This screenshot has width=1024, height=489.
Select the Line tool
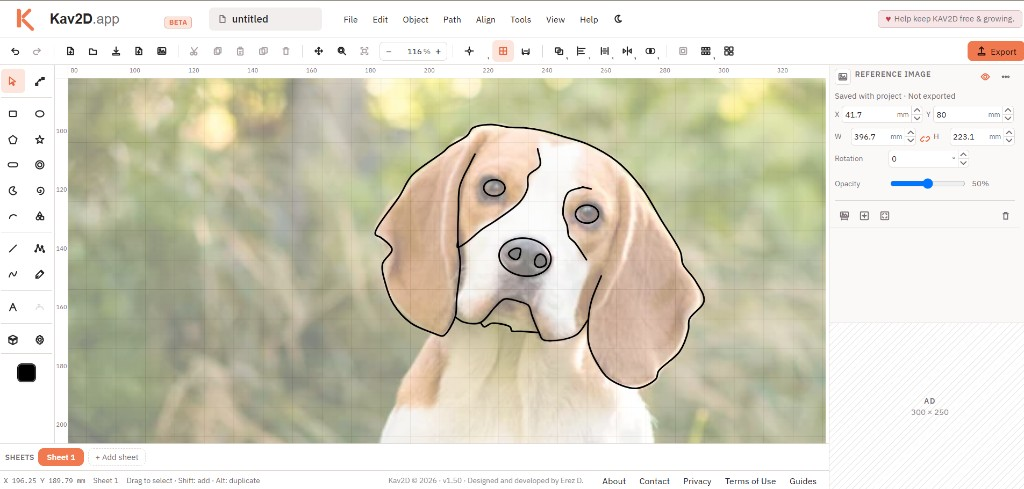(13, 249)
